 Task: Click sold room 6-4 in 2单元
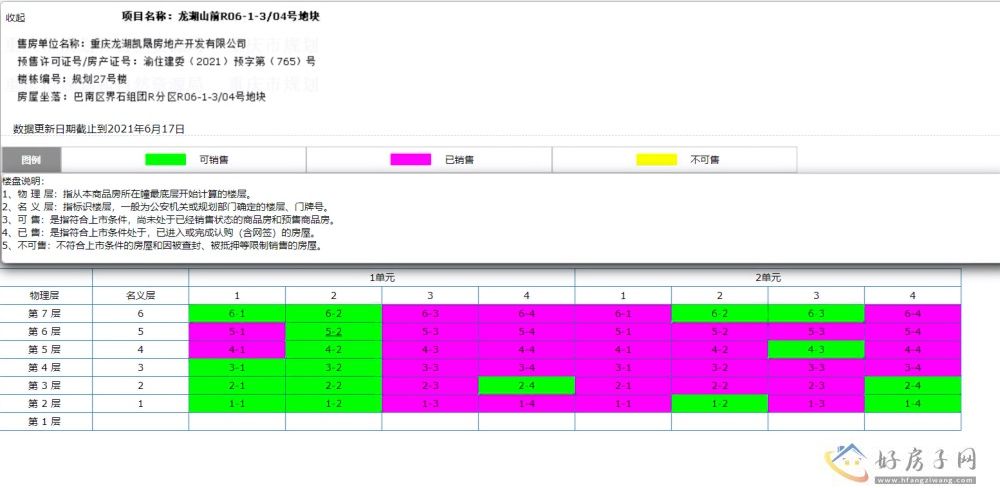coord(913,314)
